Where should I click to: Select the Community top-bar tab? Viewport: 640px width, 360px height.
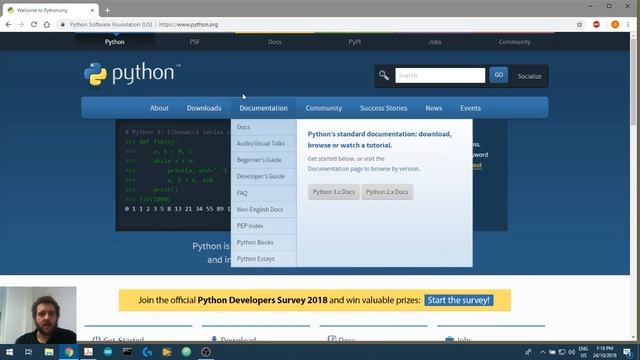click(515, 42)
